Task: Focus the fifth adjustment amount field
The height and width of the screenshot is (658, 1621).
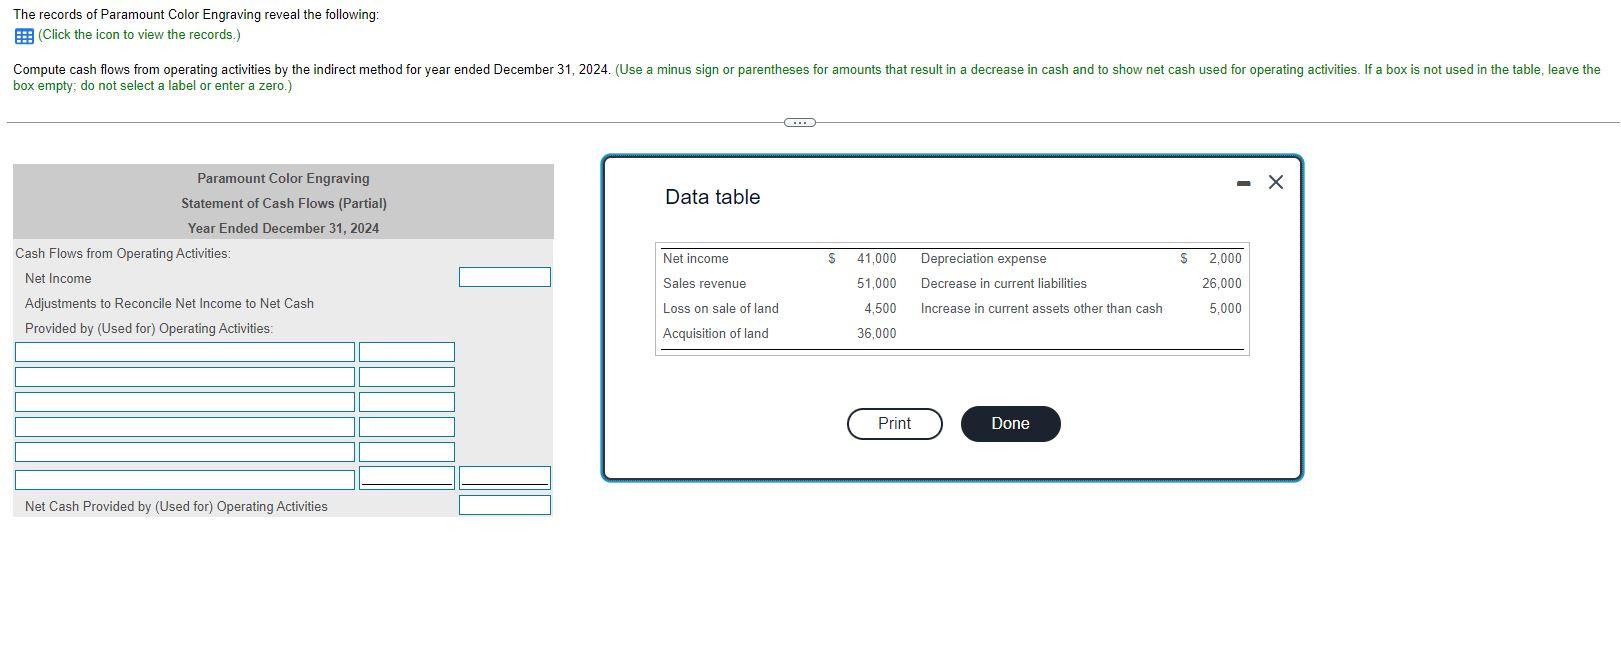Action: coord(407,452)
